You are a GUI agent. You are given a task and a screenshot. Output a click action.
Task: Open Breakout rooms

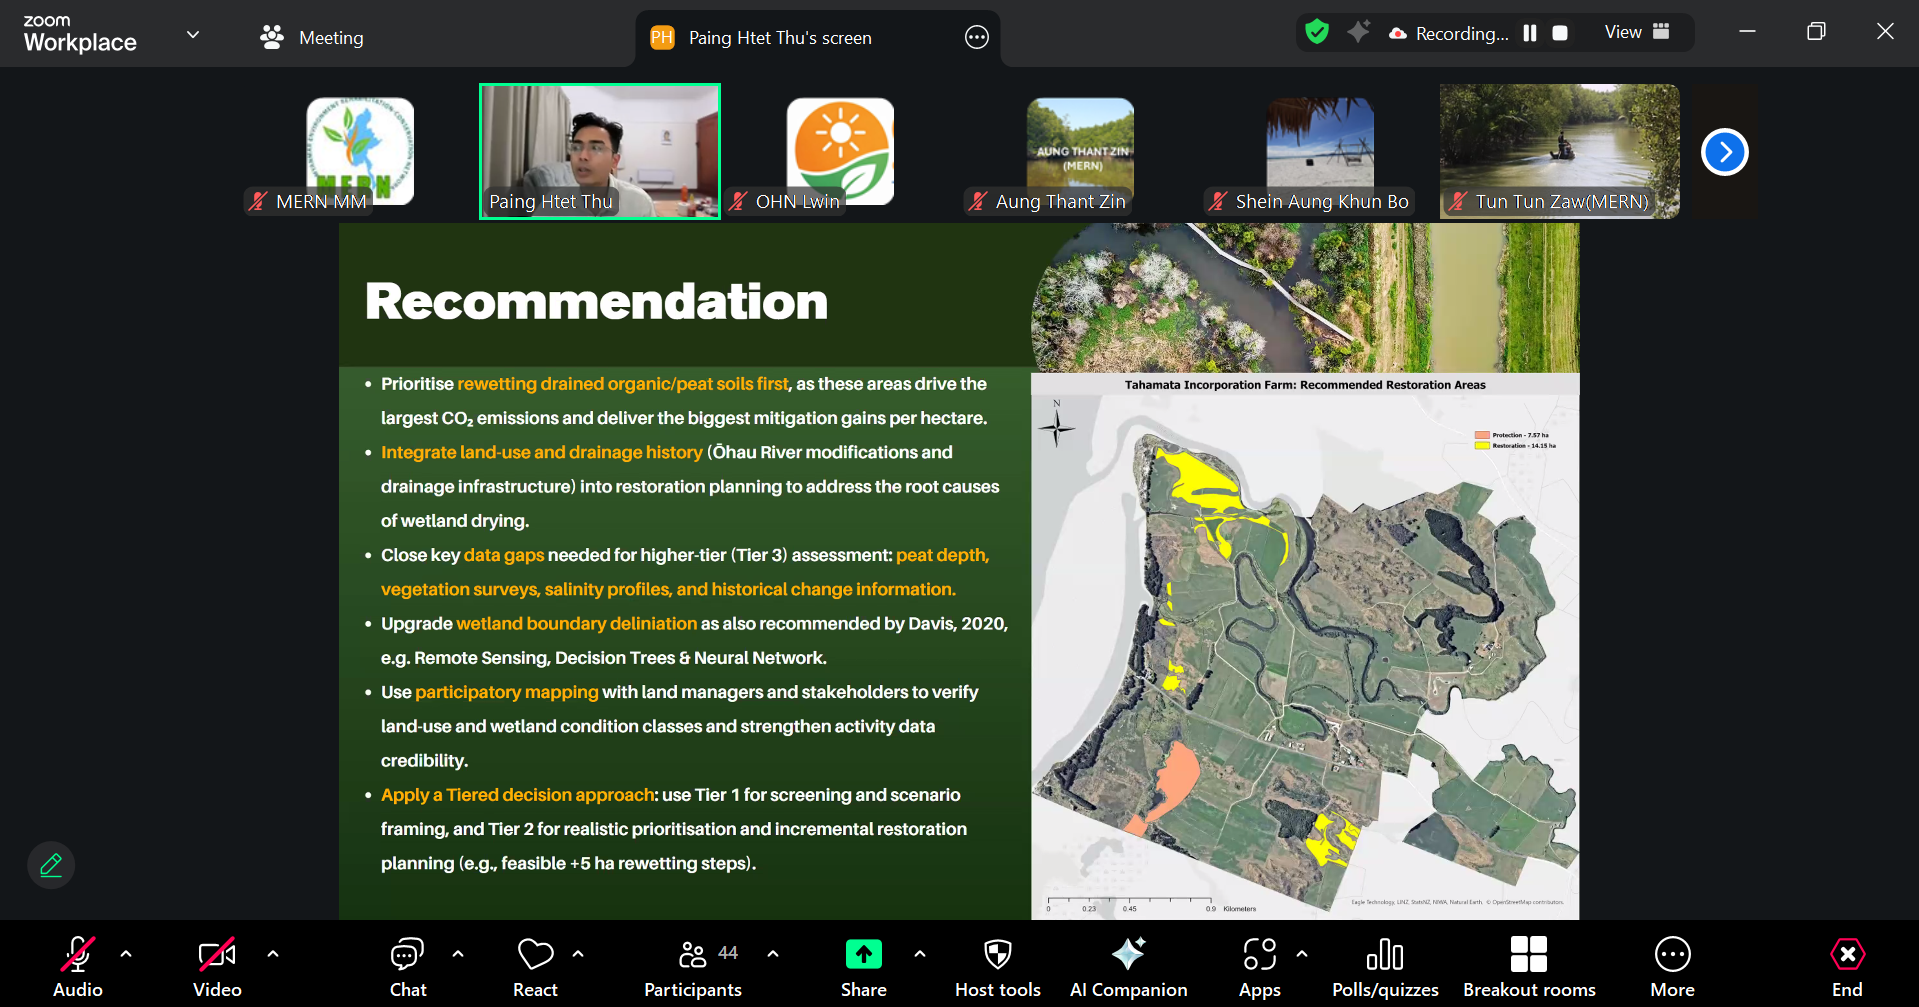point(1529,967)
